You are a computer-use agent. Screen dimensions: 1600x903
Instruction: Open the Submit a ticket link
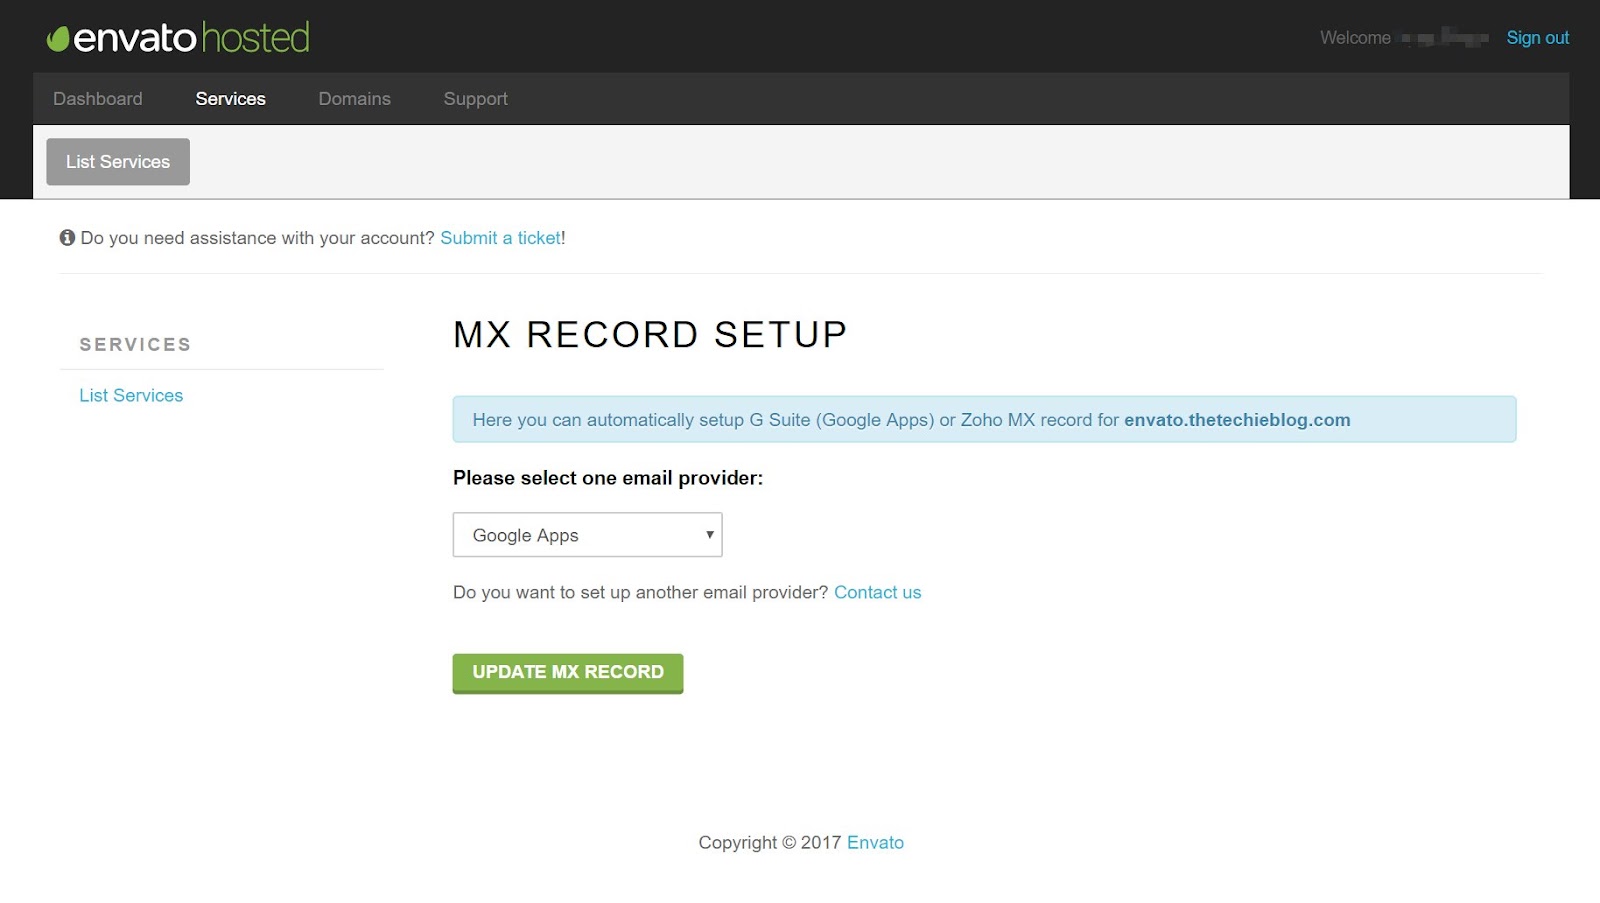pyautogui.click(x=501, y=238)
